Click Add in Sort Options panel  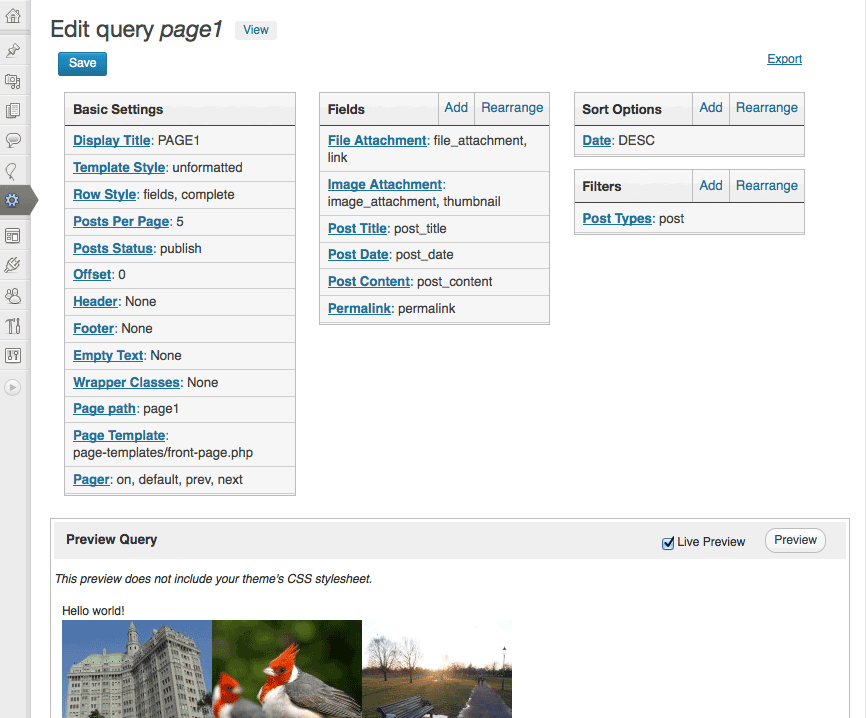[711, 108]
